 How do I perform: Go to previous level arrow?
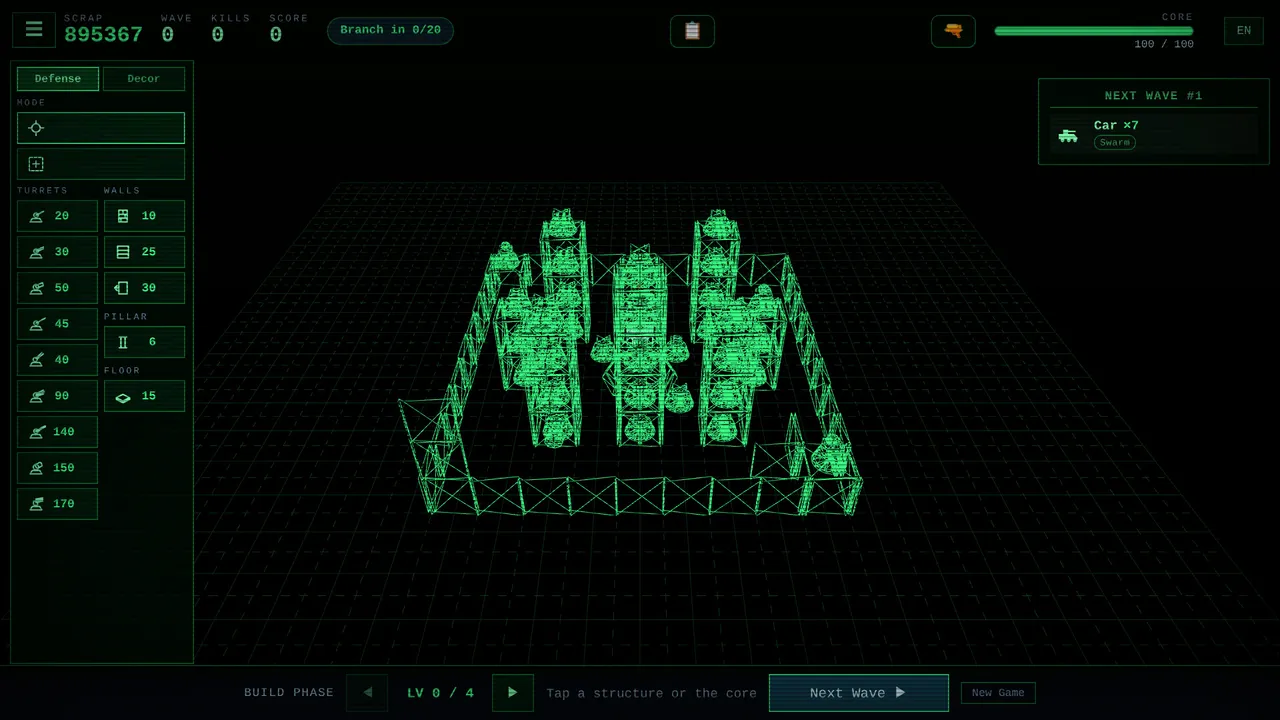pos(367,692)
